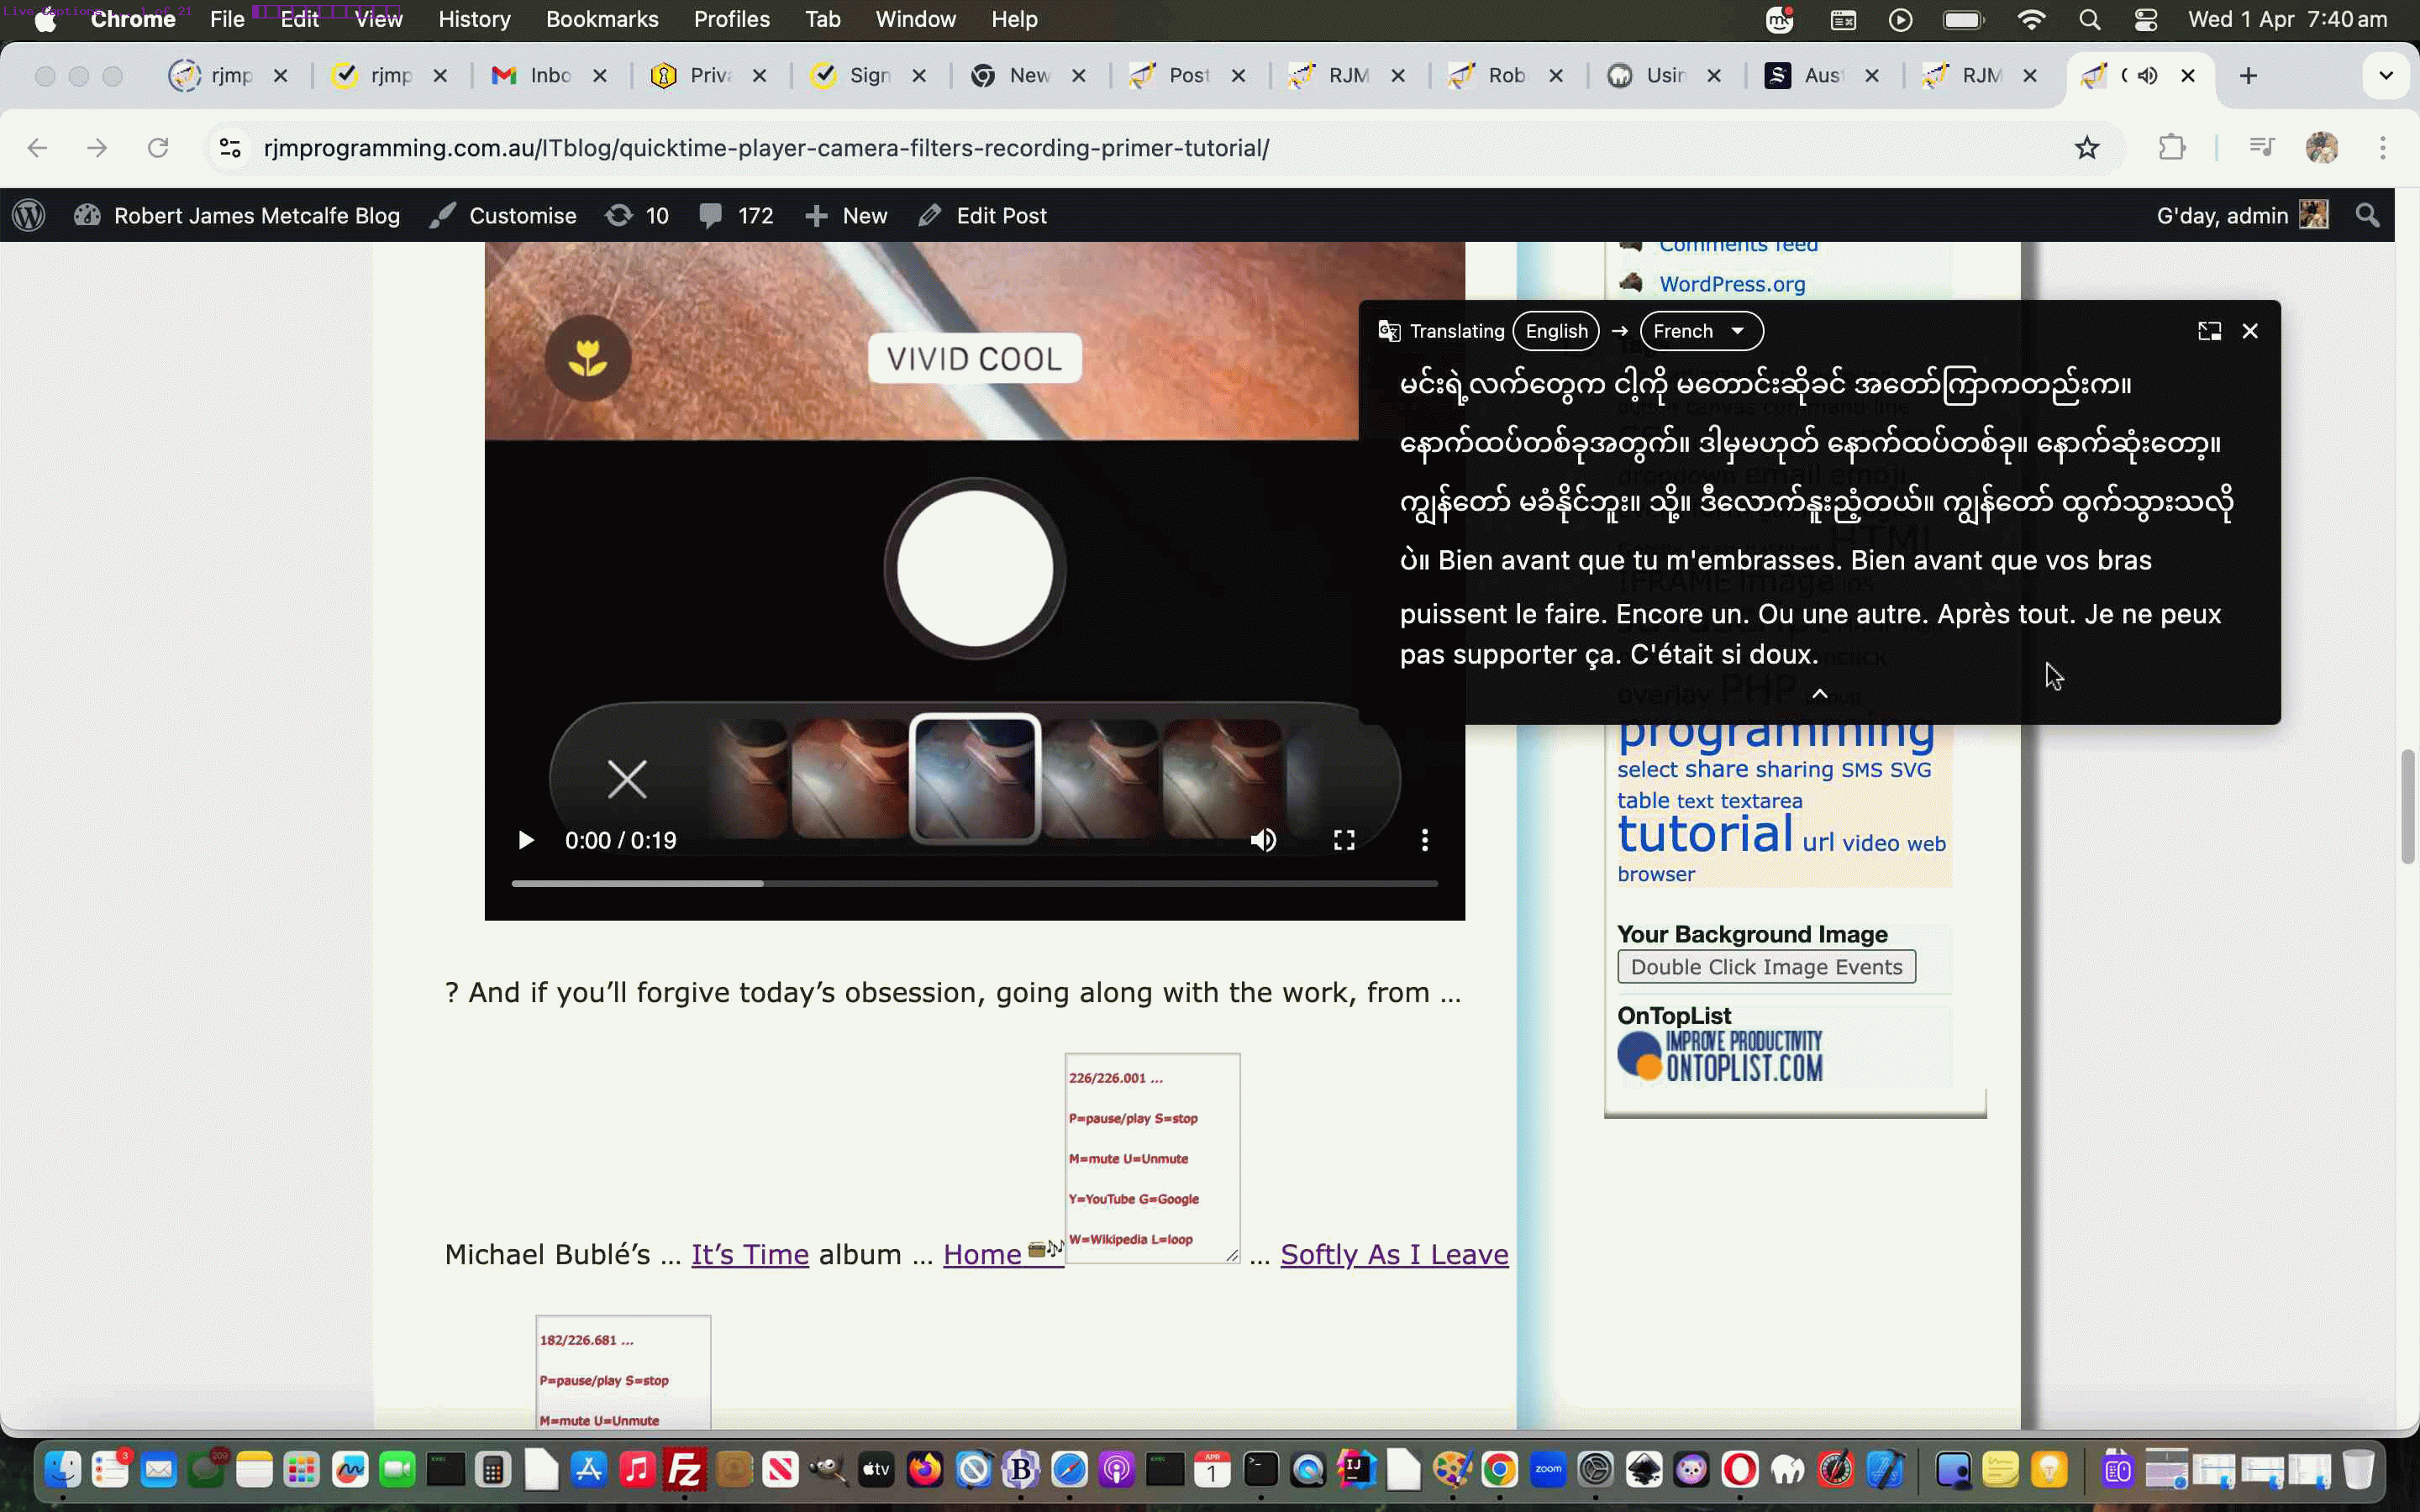Screen dimensions: 2420x1512
Task: Collapse the translation captions with chevron
Action: (1820, 693)
